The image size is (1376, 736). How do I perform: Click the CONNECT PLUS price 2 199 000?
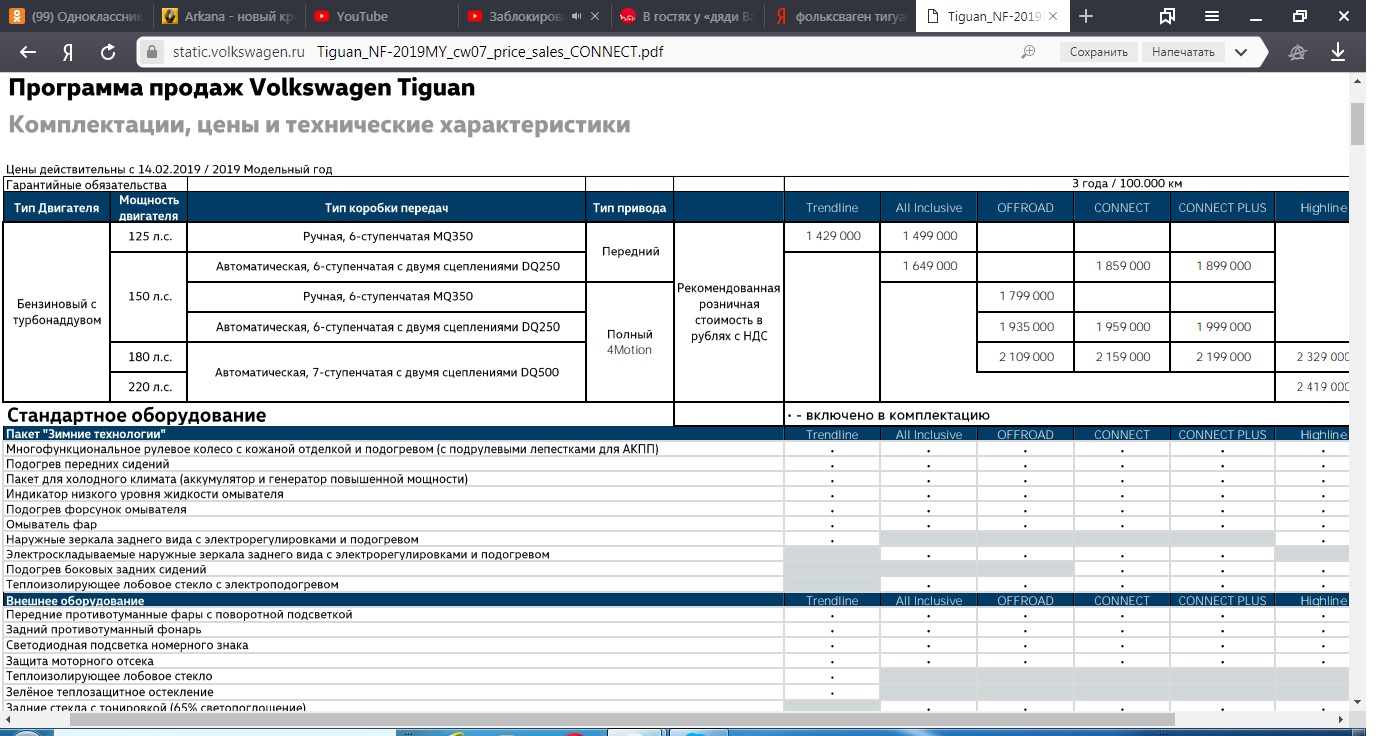coord(1222,357)
